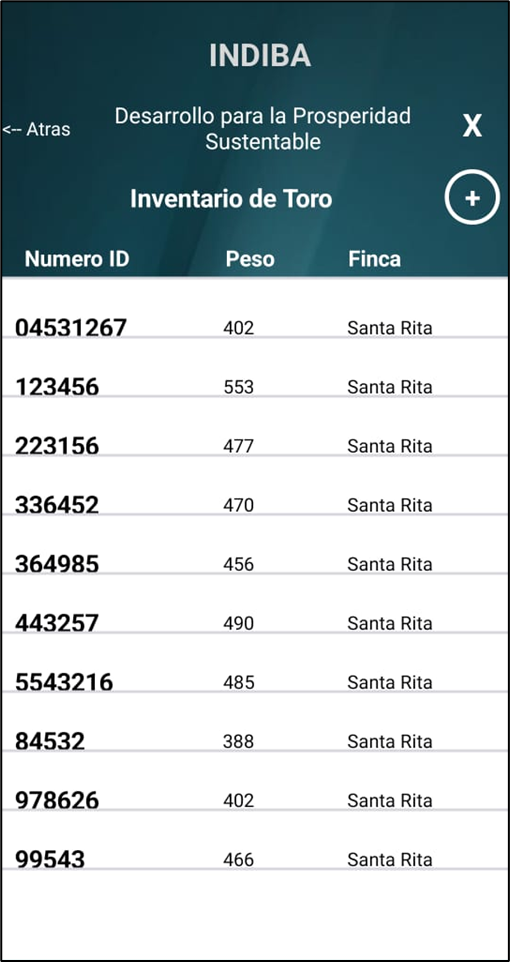Sort by the Numero ID column header
510x962 pixels.
[77, 259]
